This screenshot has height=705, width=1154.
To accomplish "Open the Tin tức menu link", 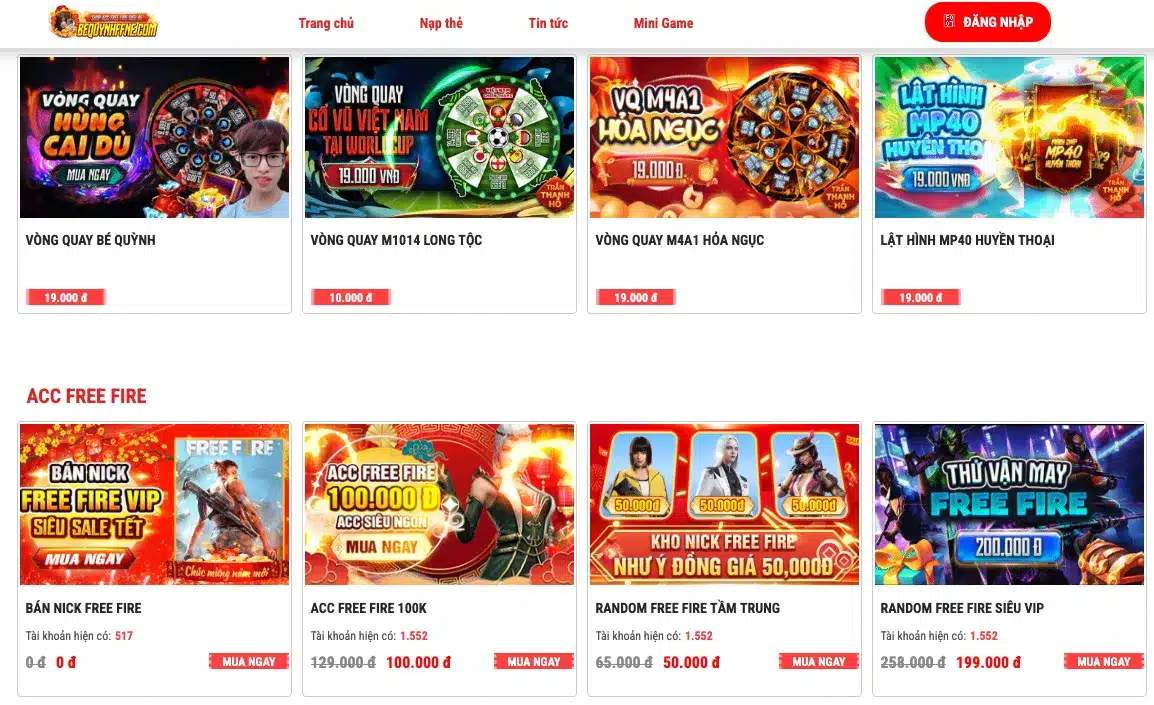I will tap(548, 23).
